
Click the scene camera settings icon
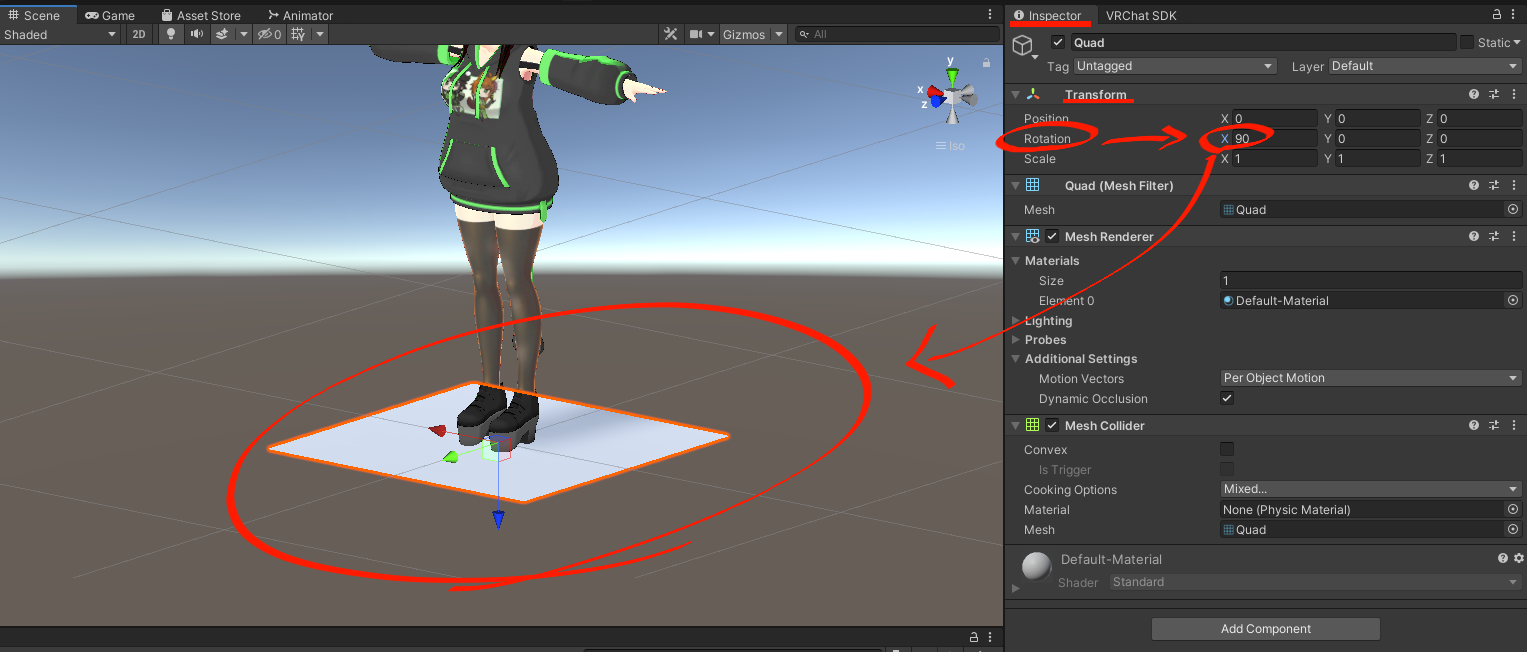696,34
